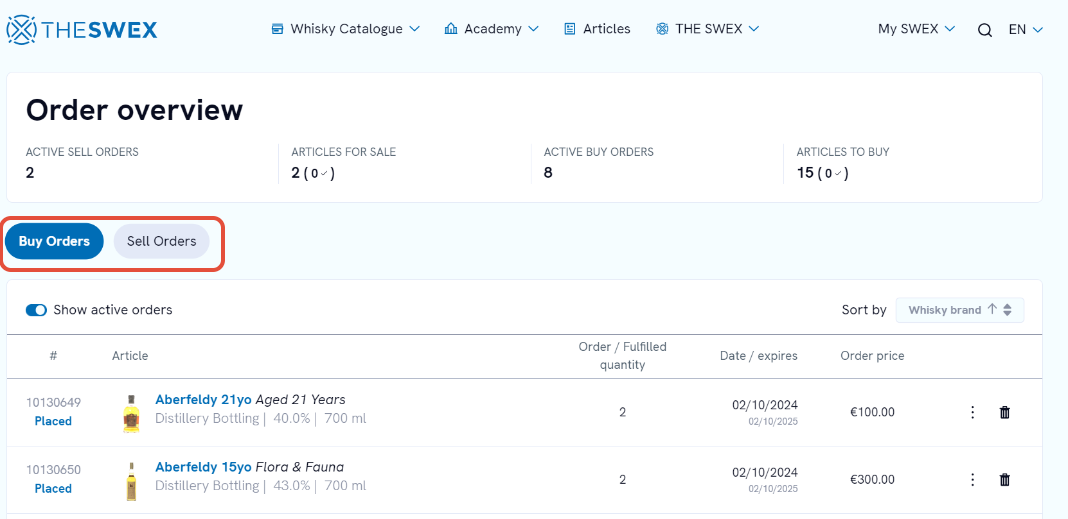Go to Articles menu item
The height and width of the screenshot is (519, 1068).
click(597, 29)
